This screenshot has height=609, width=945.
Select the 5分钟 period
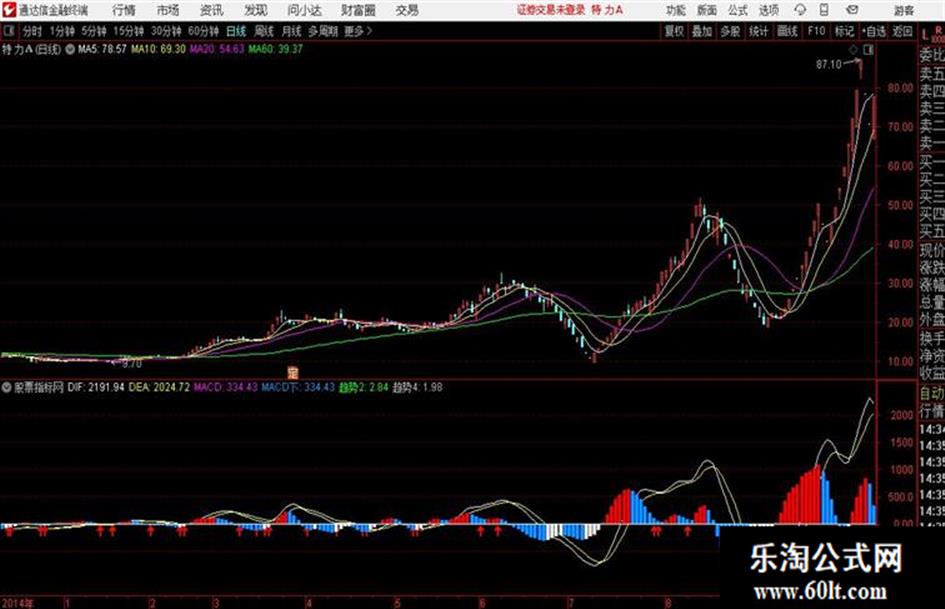(93, 31)
